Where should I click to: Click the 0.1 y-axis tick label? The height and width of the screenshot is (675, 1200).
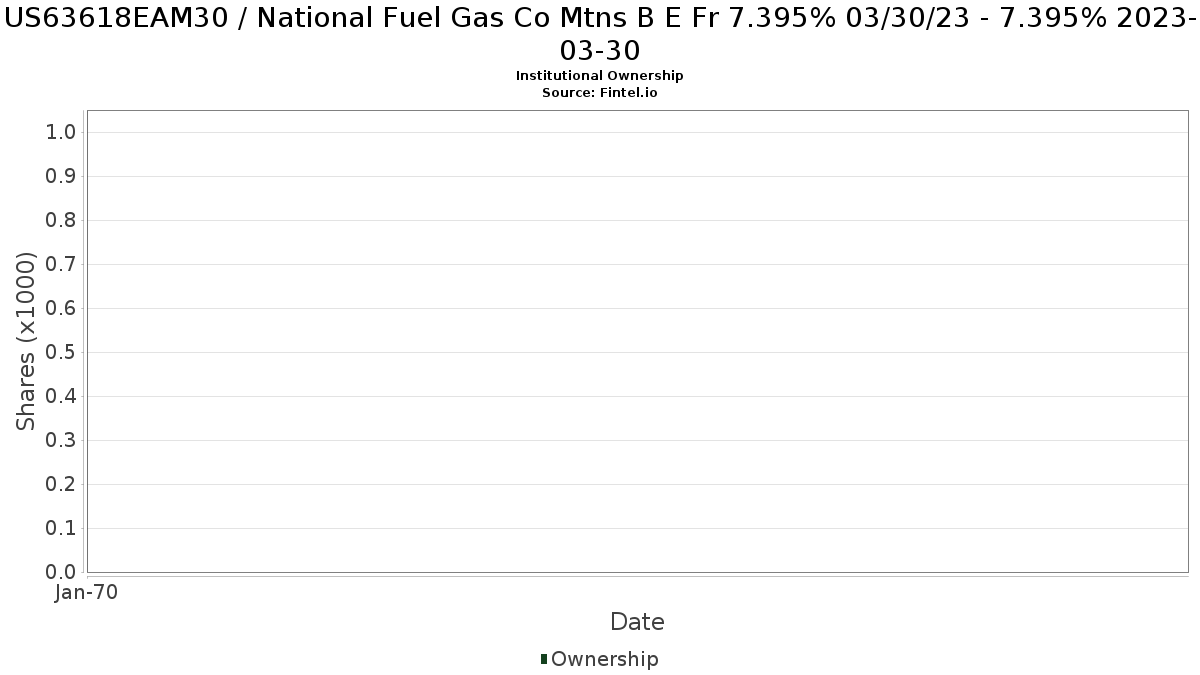tap(60, 529)
